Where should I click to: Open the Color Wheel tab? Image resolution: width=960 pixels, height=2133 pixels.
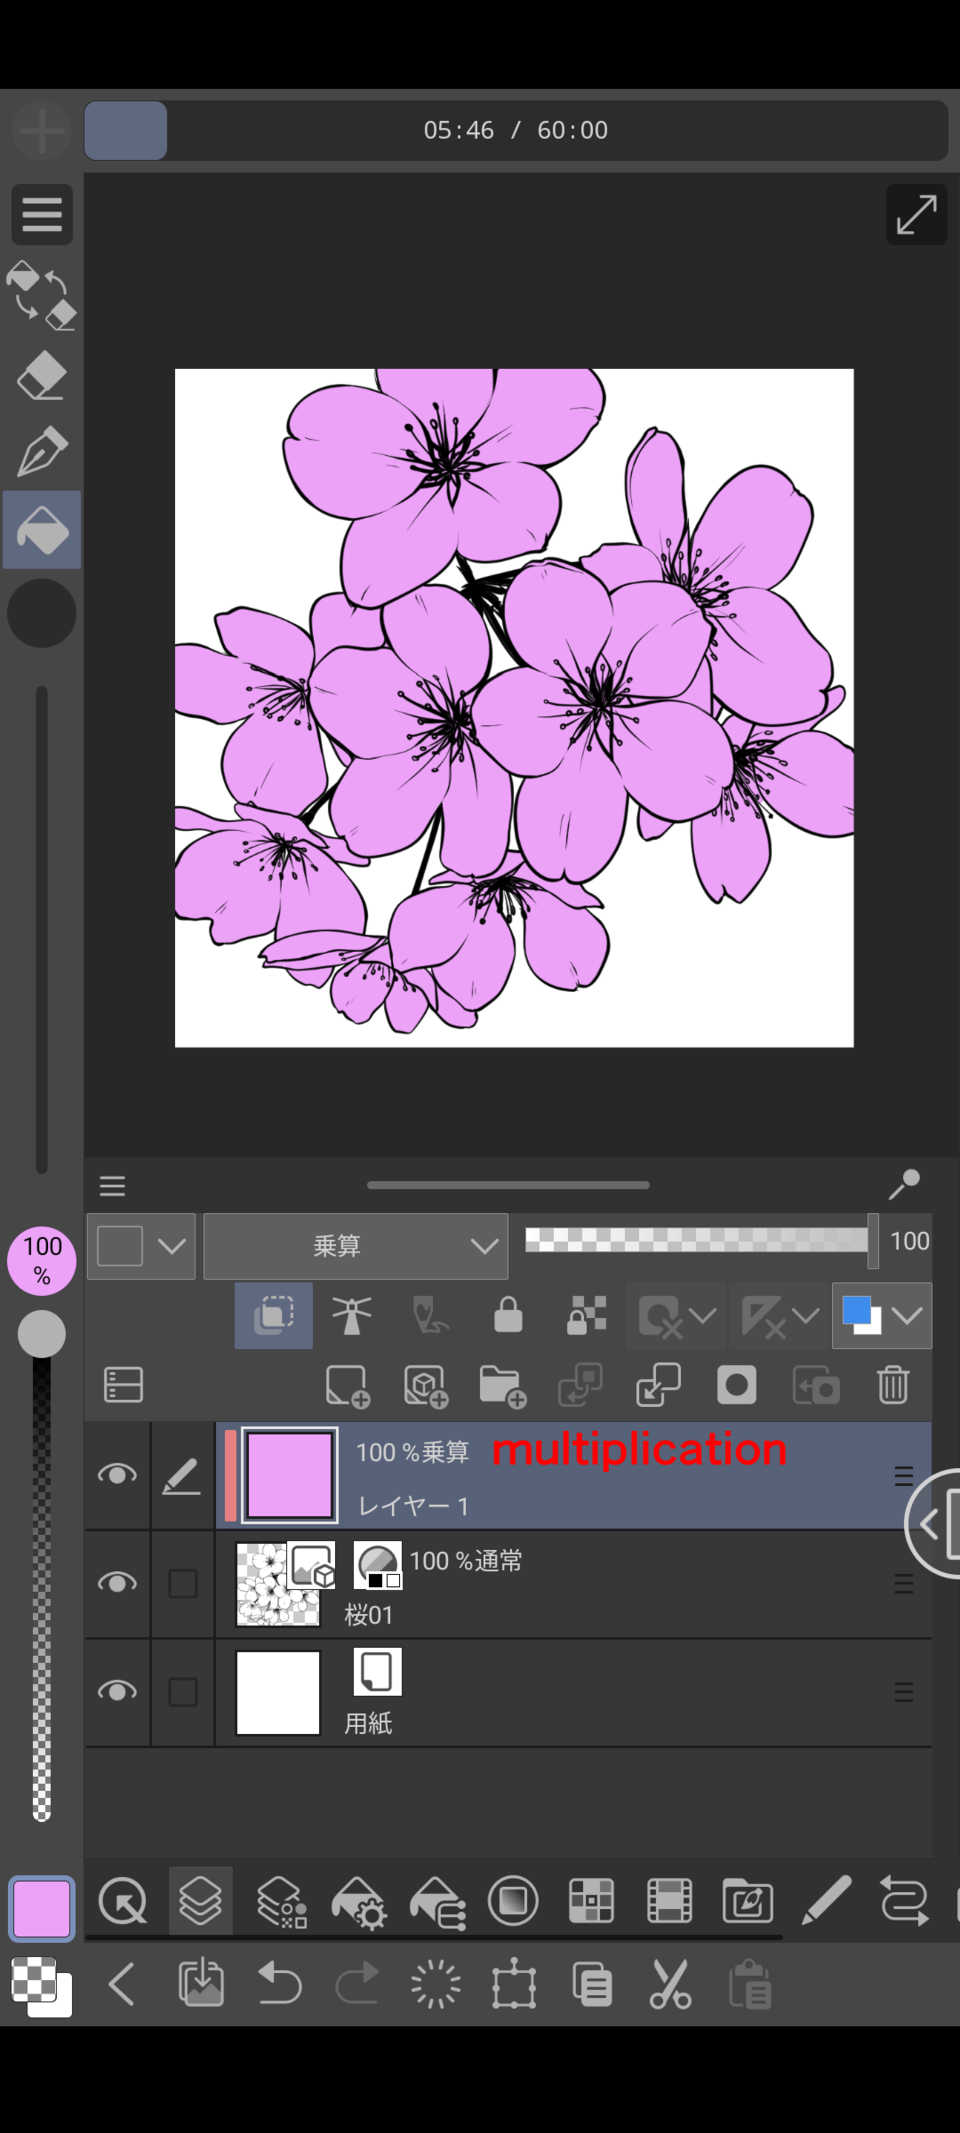513,1901
